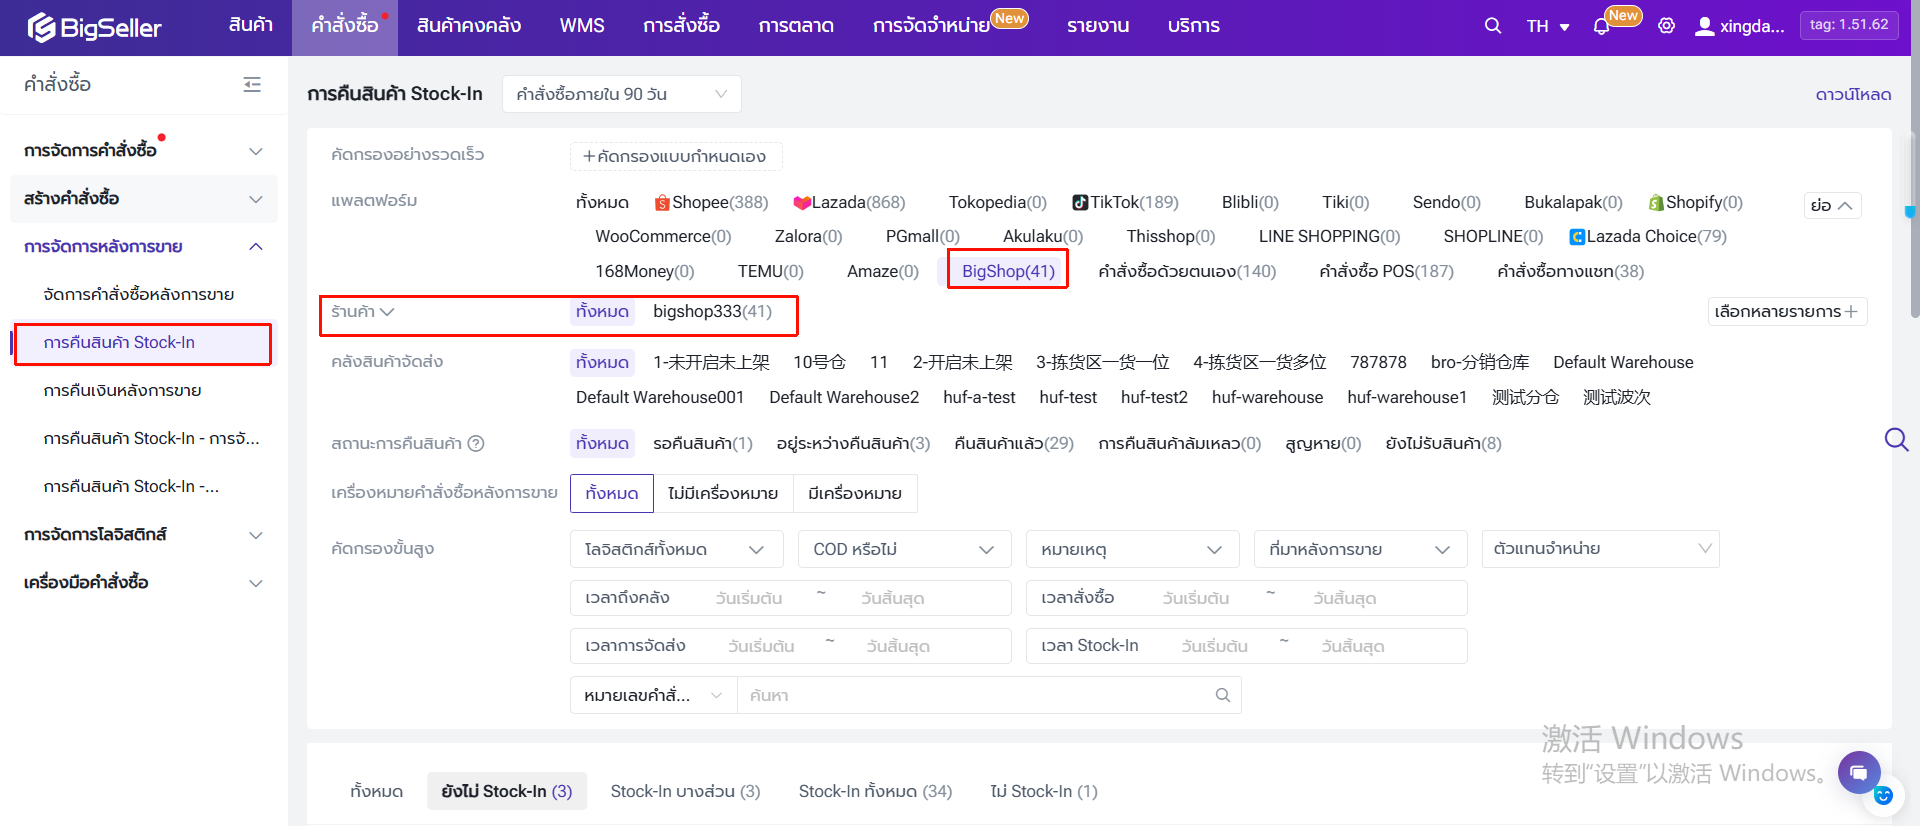Click the help icon beside return status
Image resolution: width=1920 pixels, height=826 pixels.
pyautogui.click(x=476, y=444)
